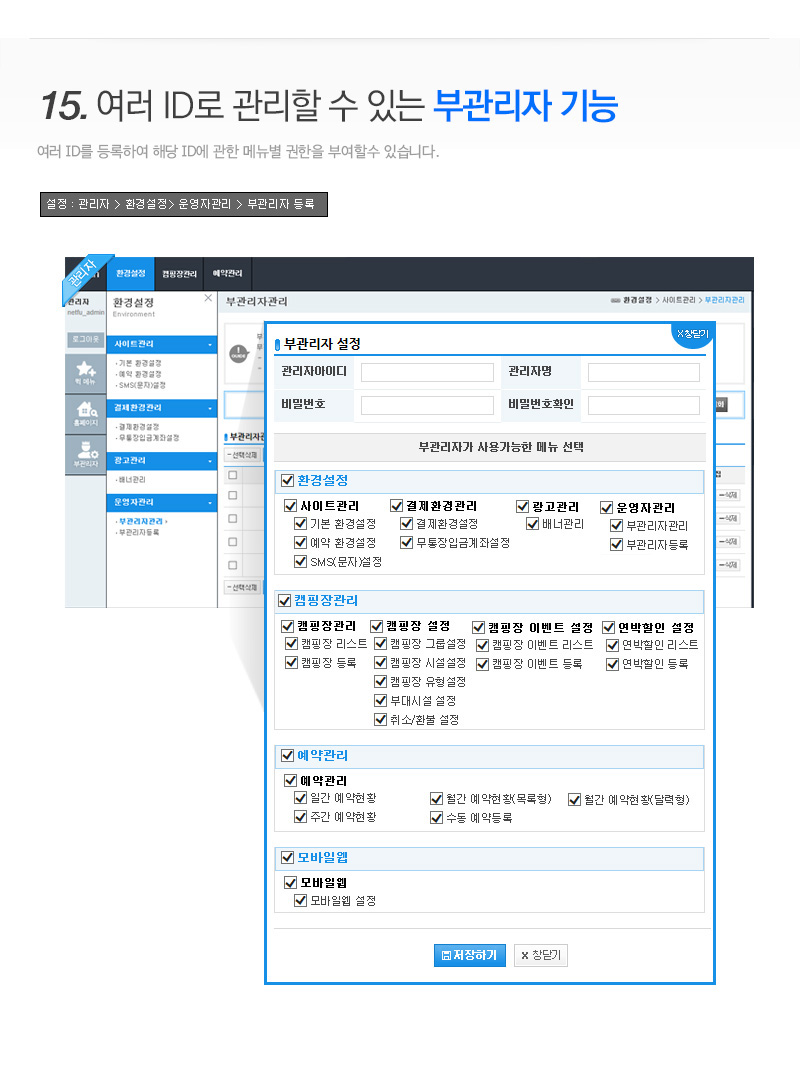Click the 부관리자관리 breadcrumb link
The width and height of the screenshot is (800, 1068).
point(724,300)
